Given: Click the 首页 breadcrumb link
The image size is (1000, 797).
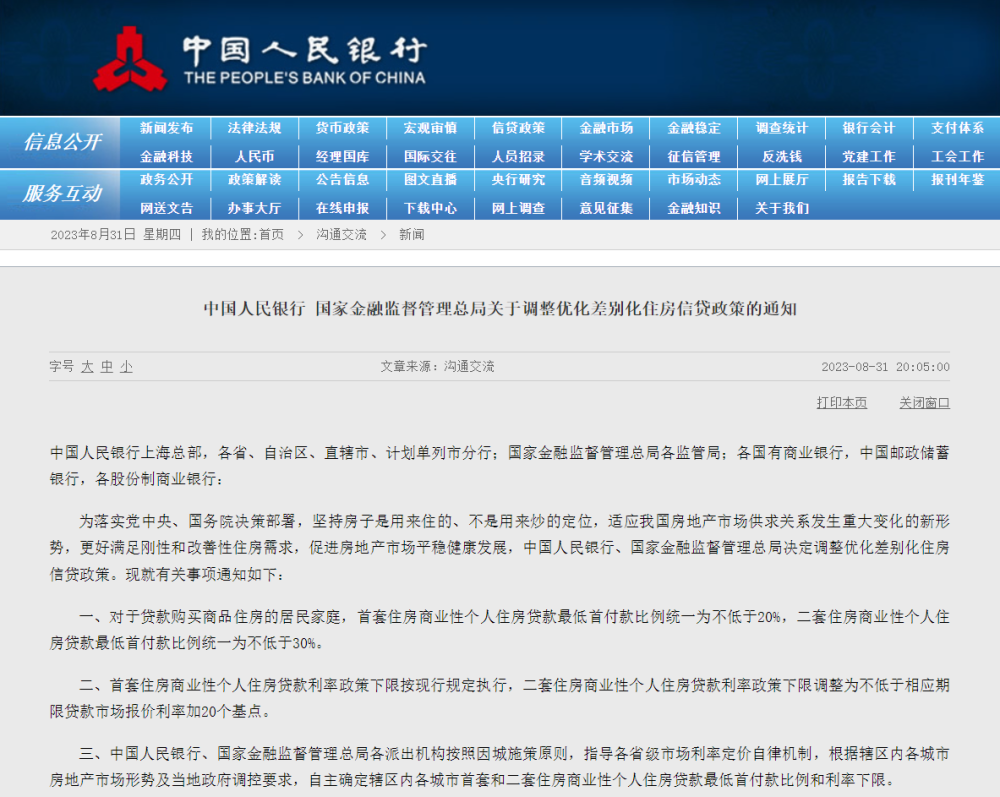Looking at the screenshot, I should click(271, 234).
